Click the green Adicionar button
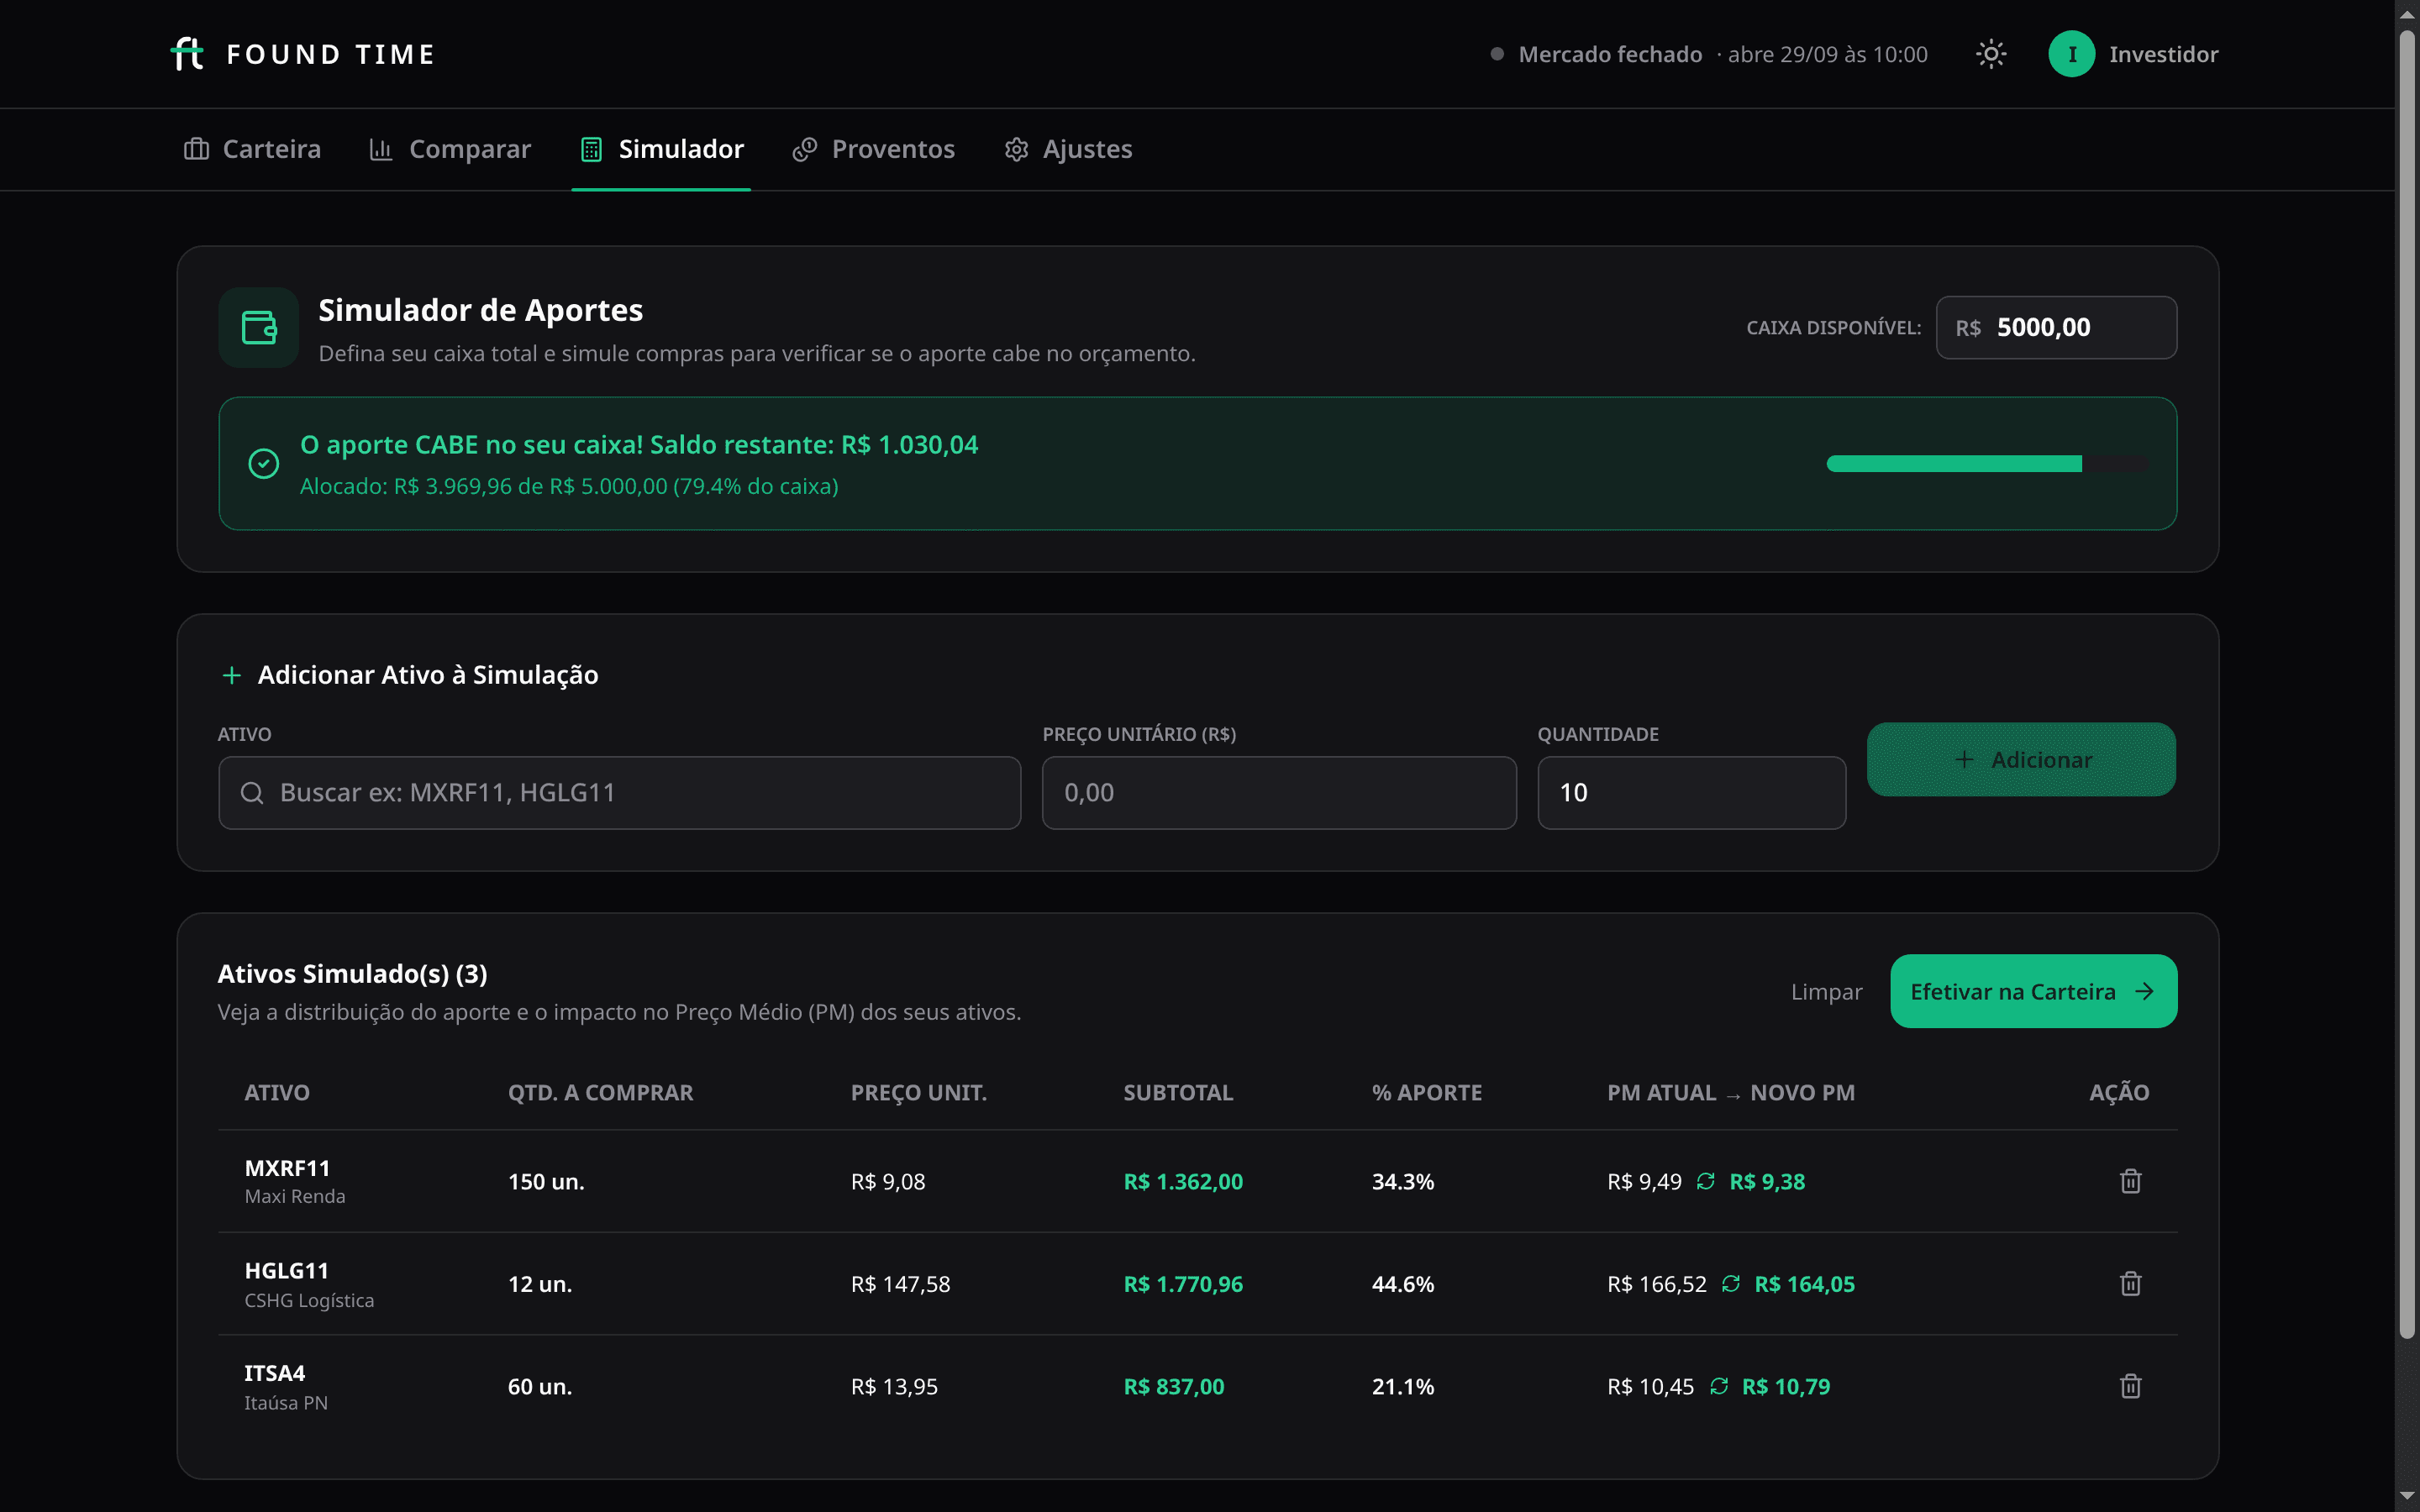Viewport: 2420px width, 1512px height. point(2021,760)
